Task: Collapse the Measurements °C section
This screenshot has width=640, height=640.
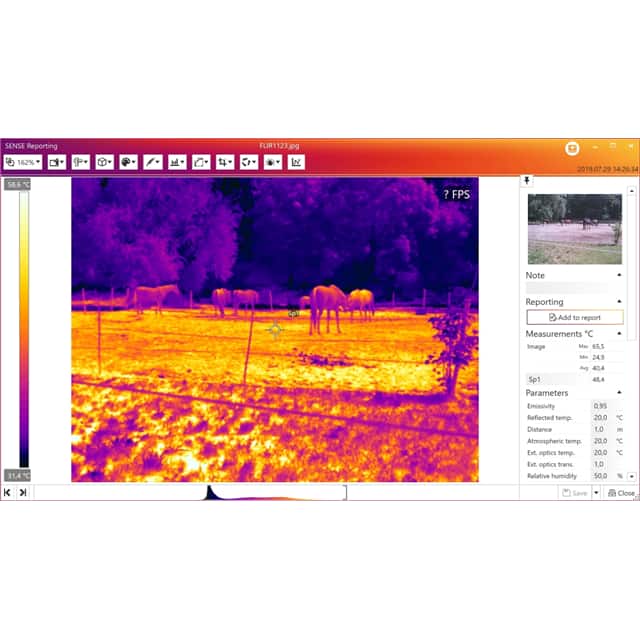Action: point(618,333)
